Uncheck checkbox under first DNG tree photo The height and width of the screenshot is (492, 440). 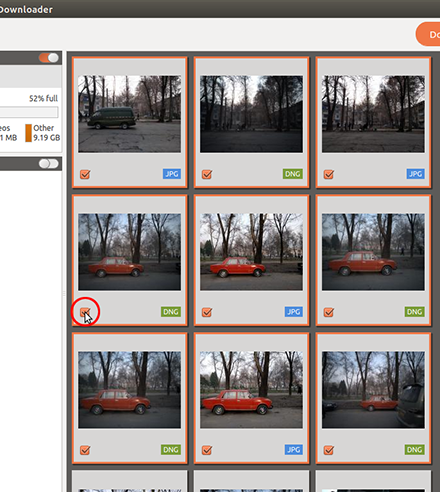[x=207, y=174]
